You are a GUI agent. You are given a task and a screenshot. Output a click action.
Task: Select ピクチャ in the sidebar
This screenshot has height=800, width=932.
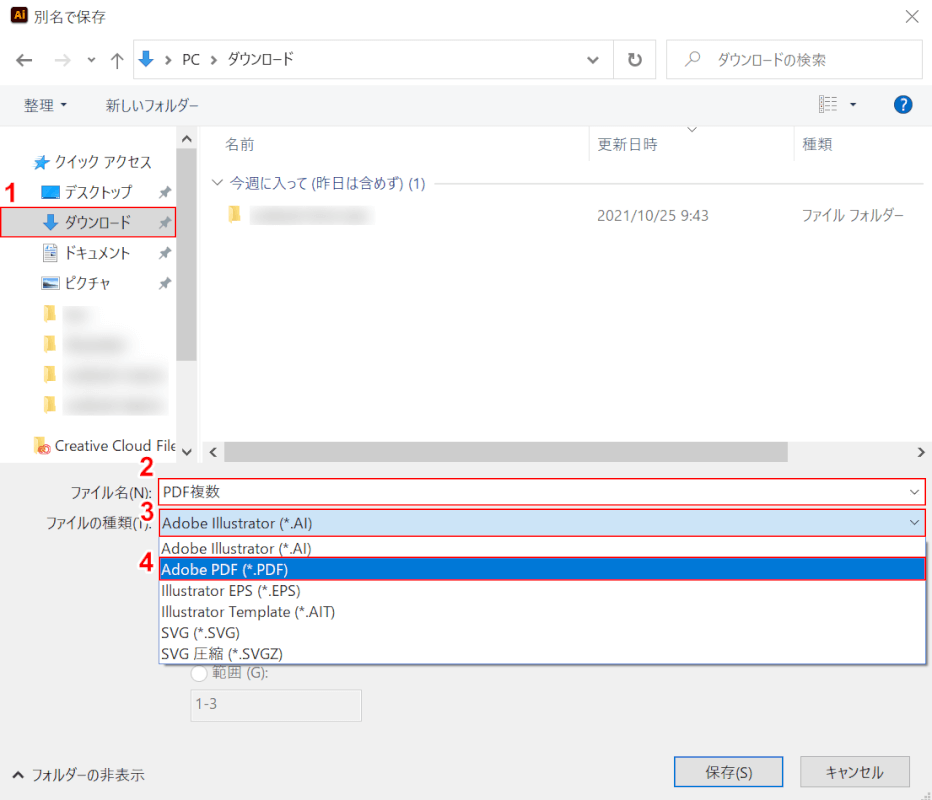(x=75, y=283)
